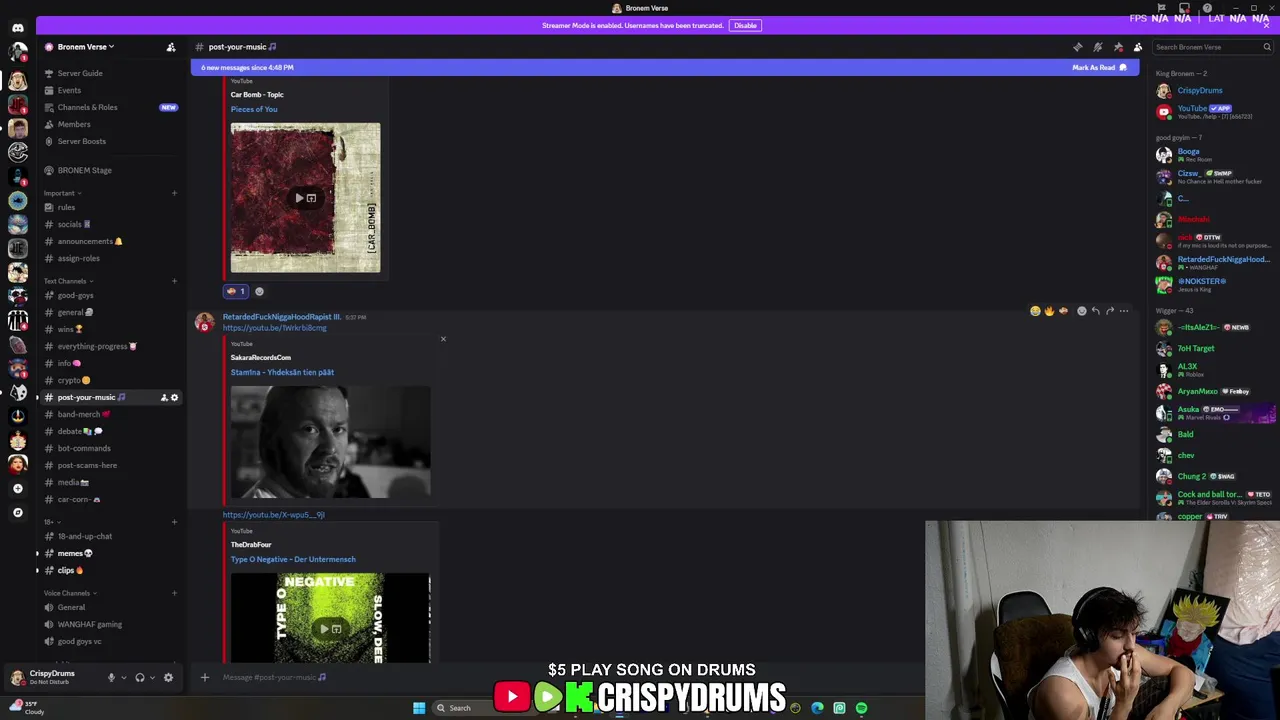Click the search magnifier icon

[x=1266, y=47]
